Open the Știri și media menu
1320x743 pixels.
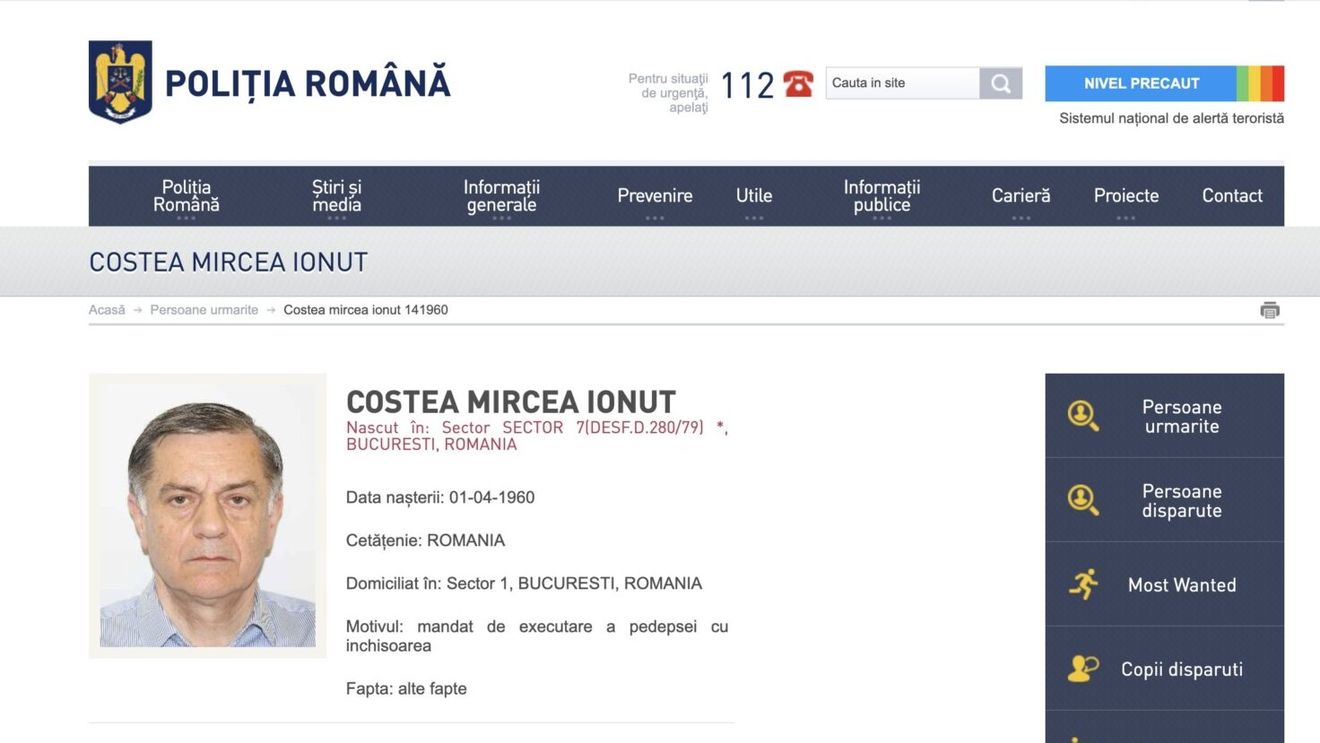click(x=337, y=196)
